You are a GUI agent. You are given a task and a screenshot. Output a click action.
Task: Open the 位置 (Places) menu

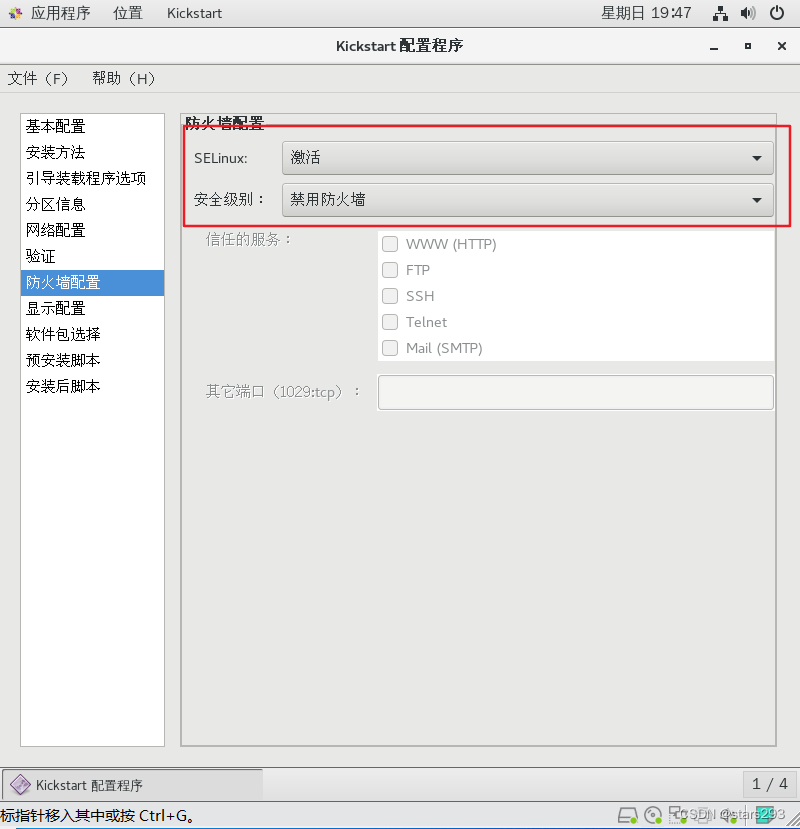(x=128, y=13)
